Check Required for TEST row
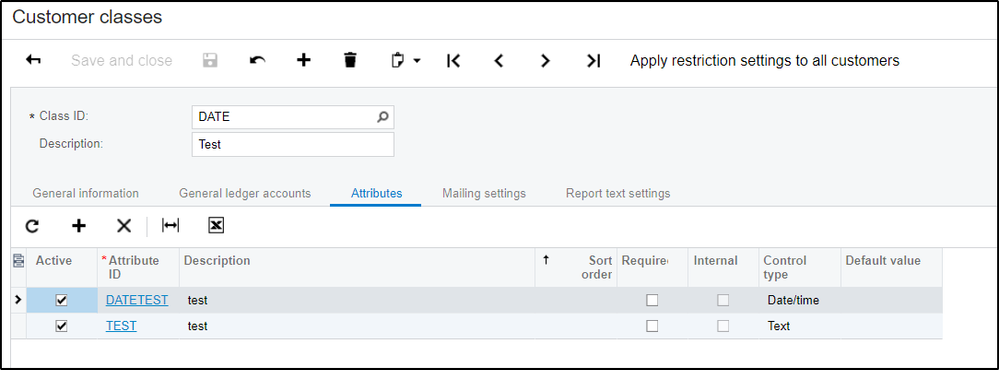 (652, 326)
